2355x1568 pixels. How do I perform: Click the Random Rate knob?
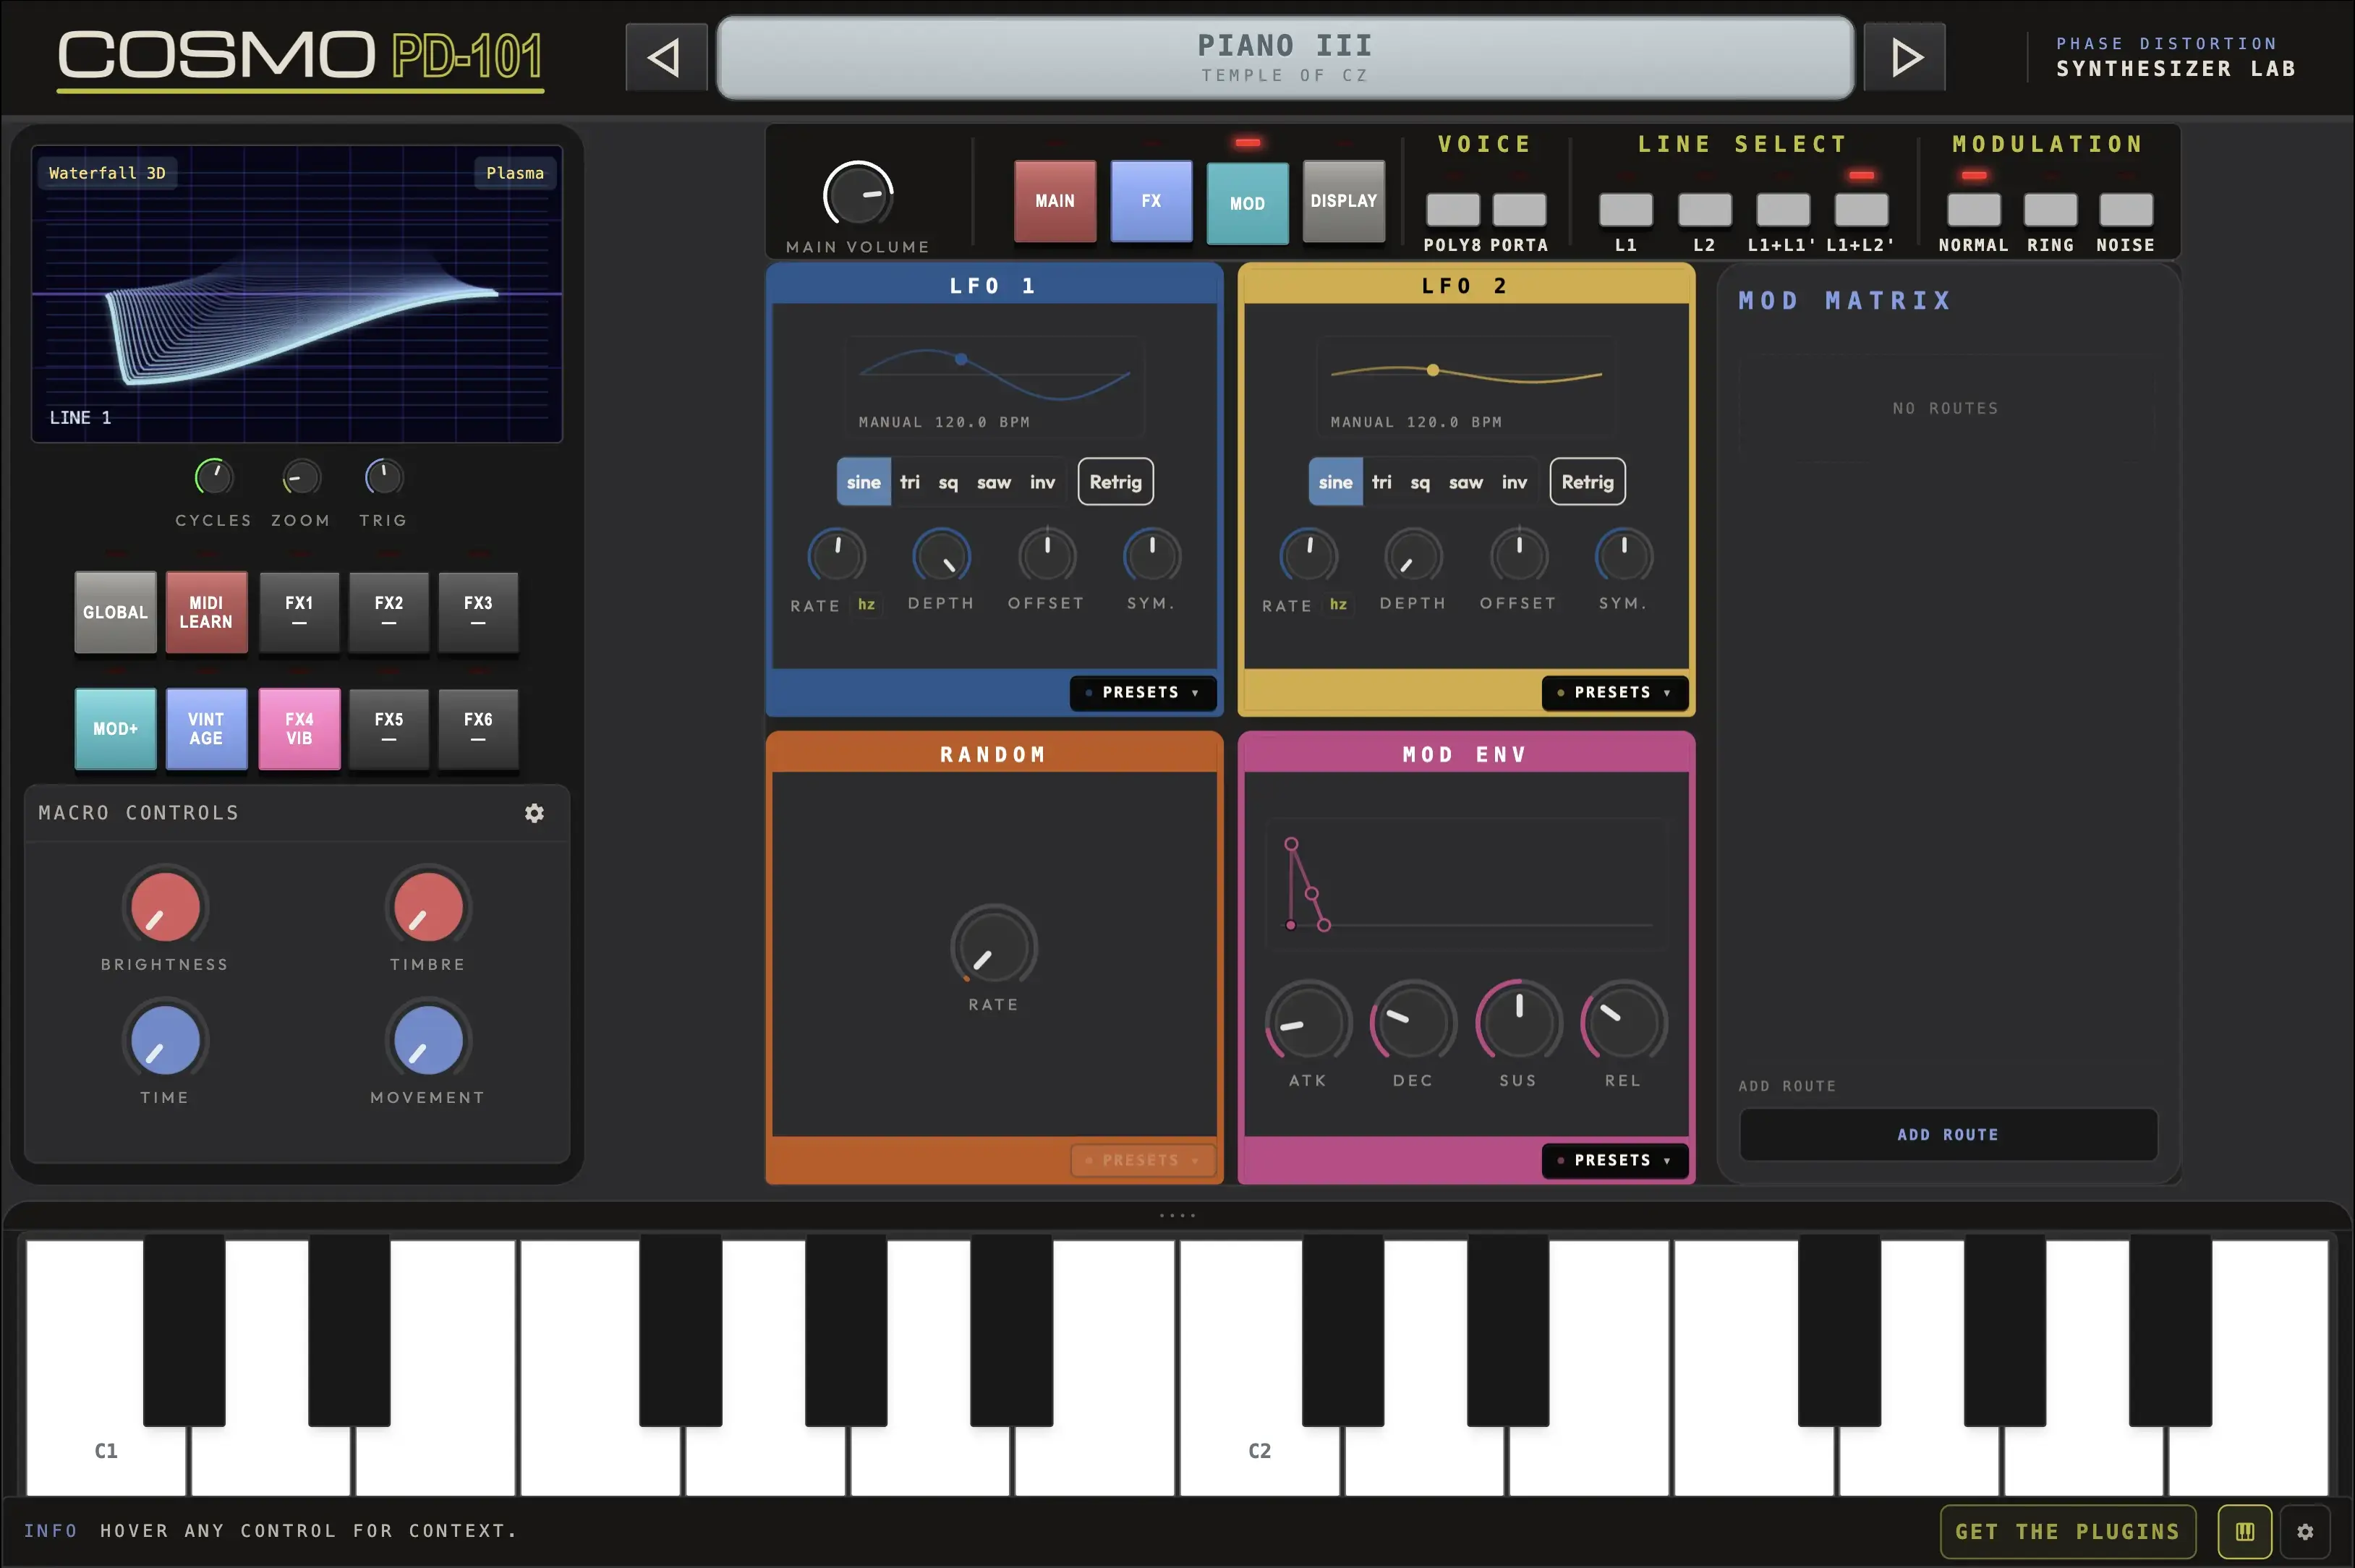(994, 947)
